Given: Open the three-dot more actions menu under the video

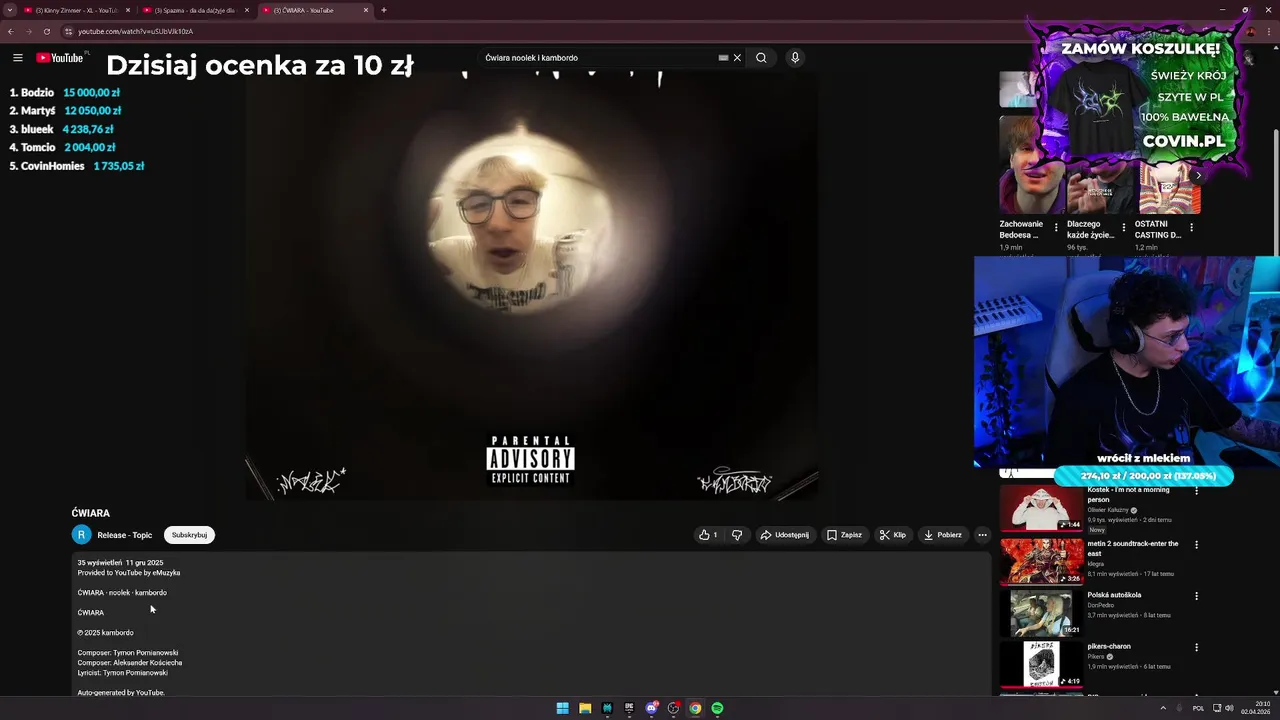Looking at the screenshot, I should click(982, 535).
